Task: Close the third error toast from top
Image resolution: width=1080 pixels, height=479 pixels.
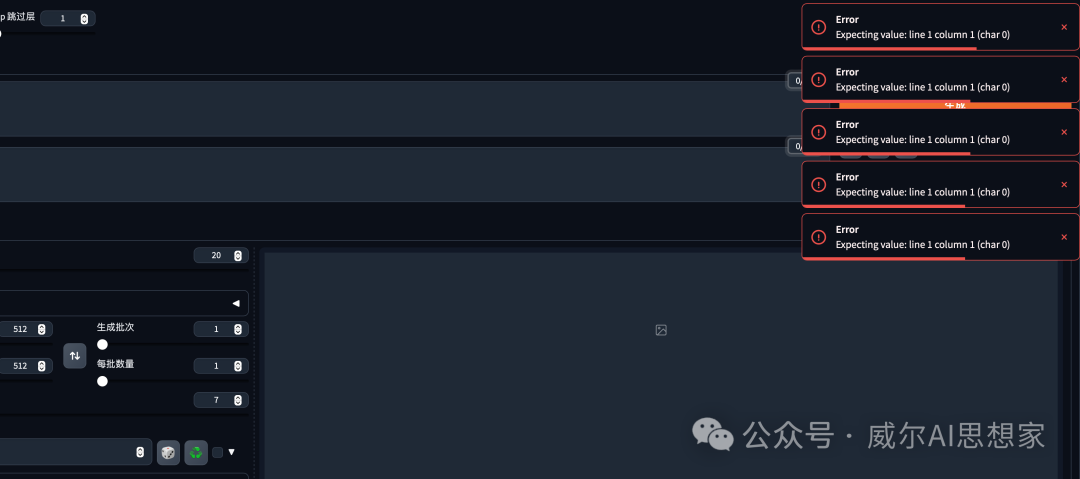Action: [x=1064, y=132]
